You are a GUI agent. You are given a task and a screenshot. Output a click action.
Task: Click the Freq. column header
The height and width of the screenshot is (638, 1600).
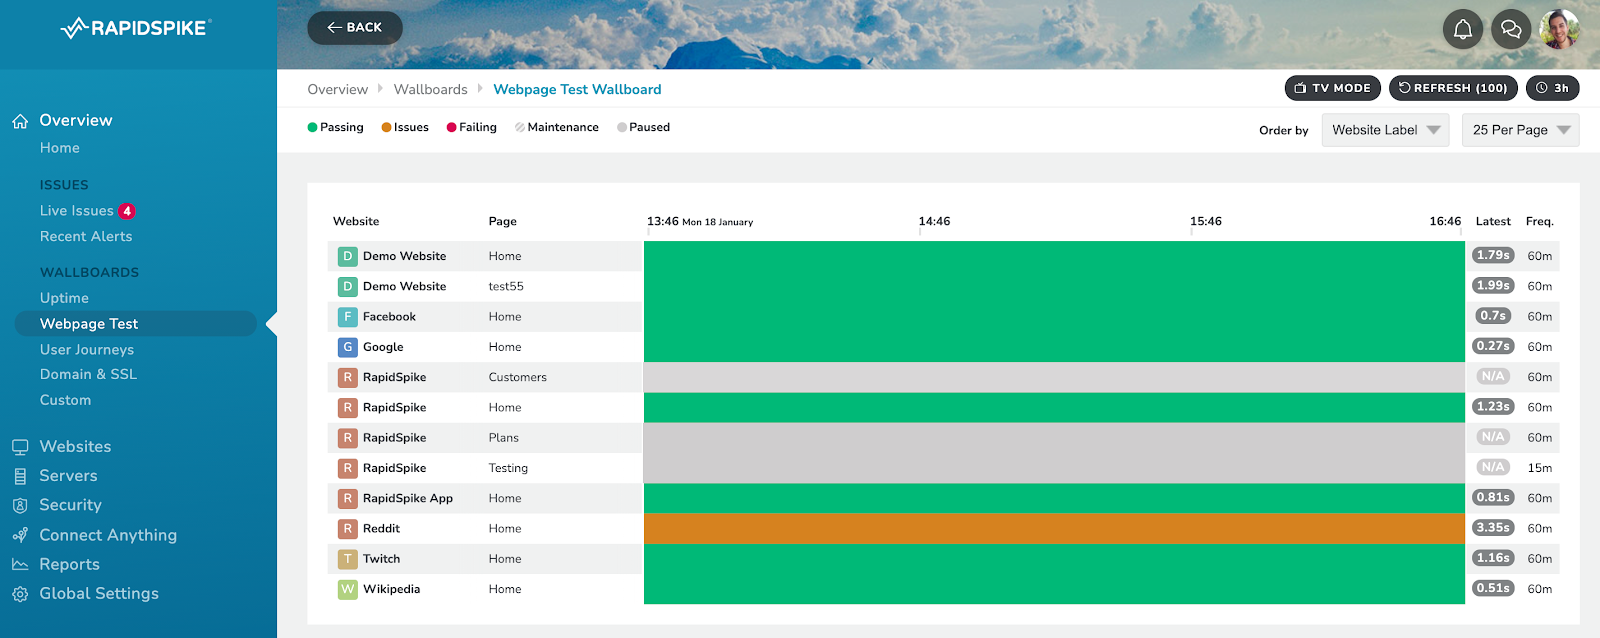point(1540,222)
